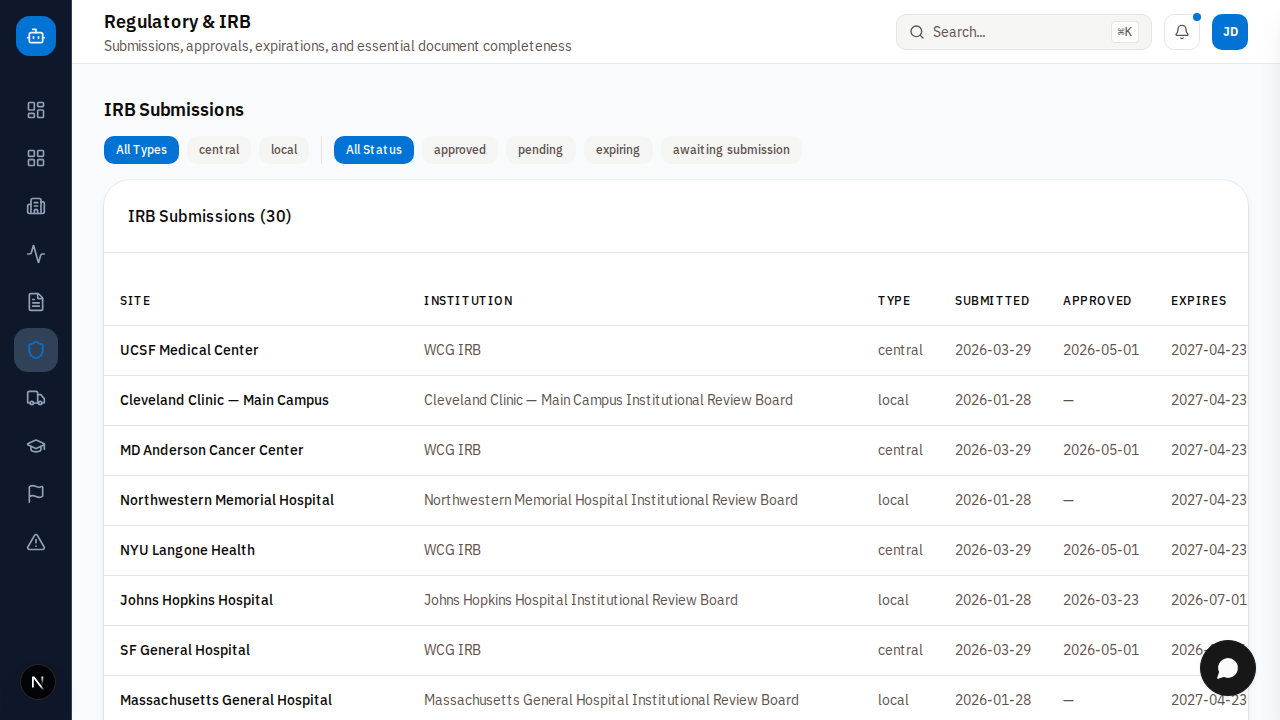Viewport: 1280px width, 720px height.
Task: Open the warning triangle sidebar icon
Action: 36,542
